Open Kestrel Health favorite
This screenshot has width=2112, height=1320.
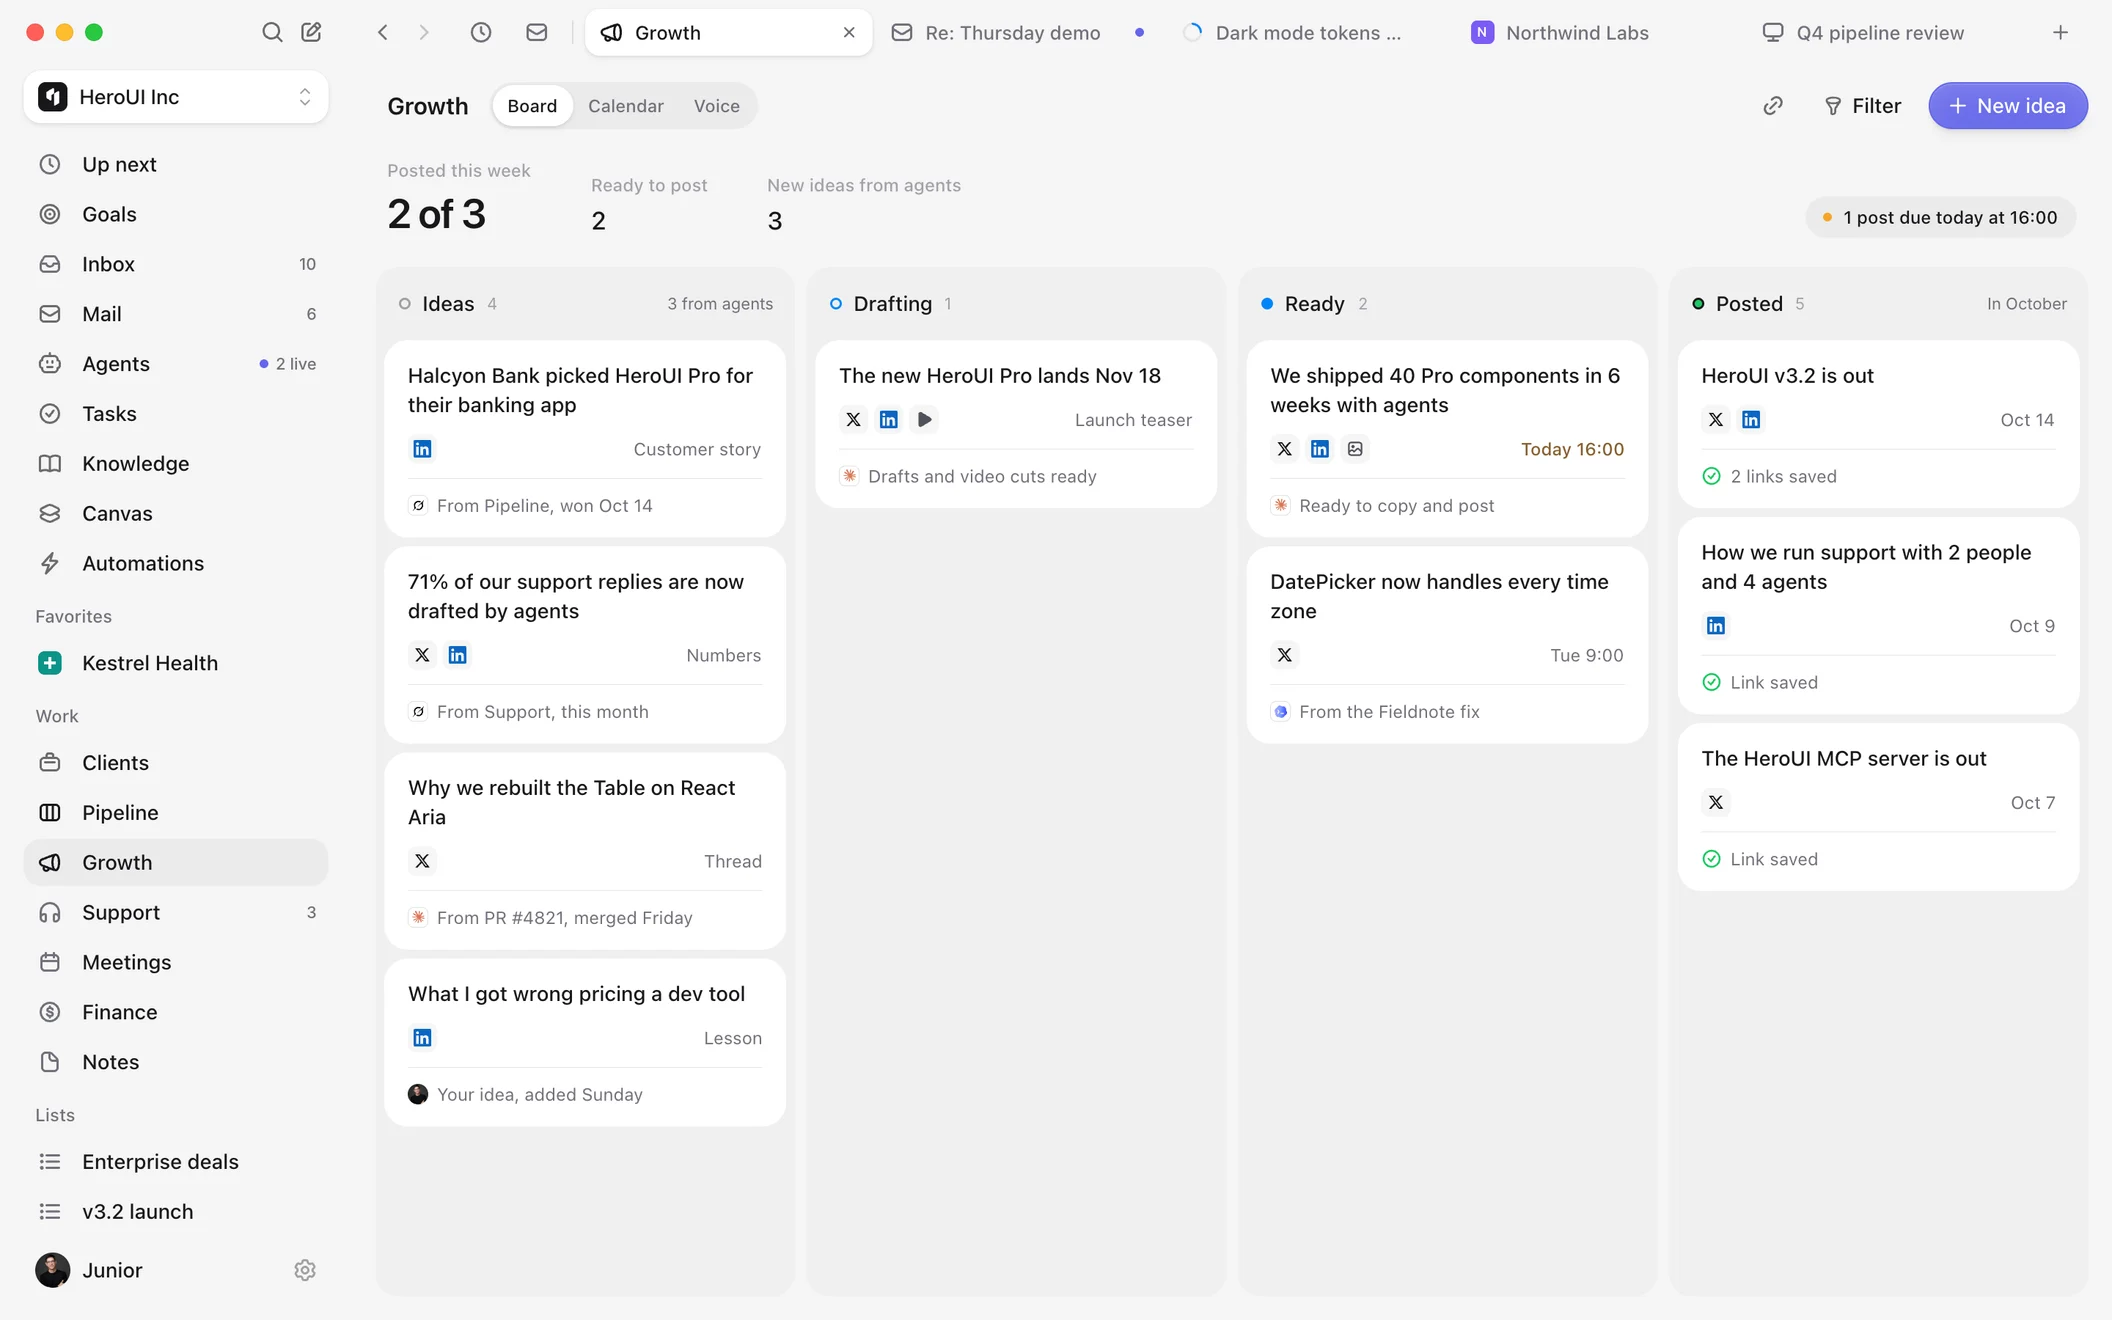tap(176, 663)
